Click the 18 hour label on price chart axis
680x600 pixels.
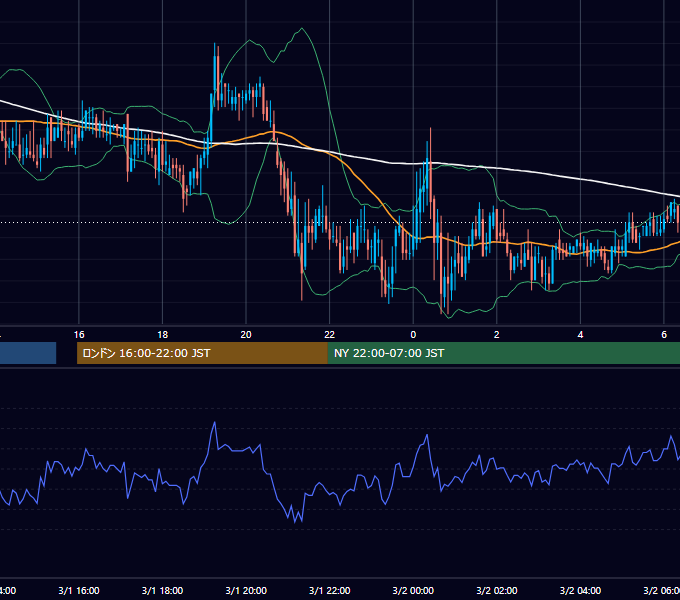[163, 335]
